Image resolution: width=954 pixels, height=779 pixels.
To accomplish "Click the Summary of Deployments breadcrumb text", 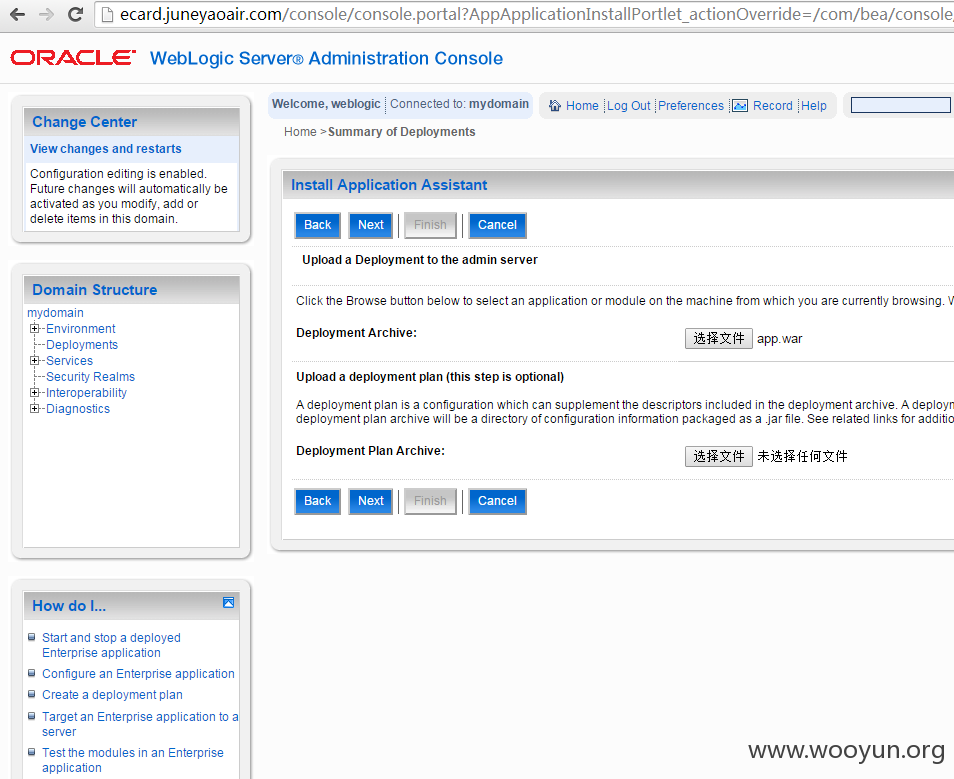I will (x=402, y=132).
